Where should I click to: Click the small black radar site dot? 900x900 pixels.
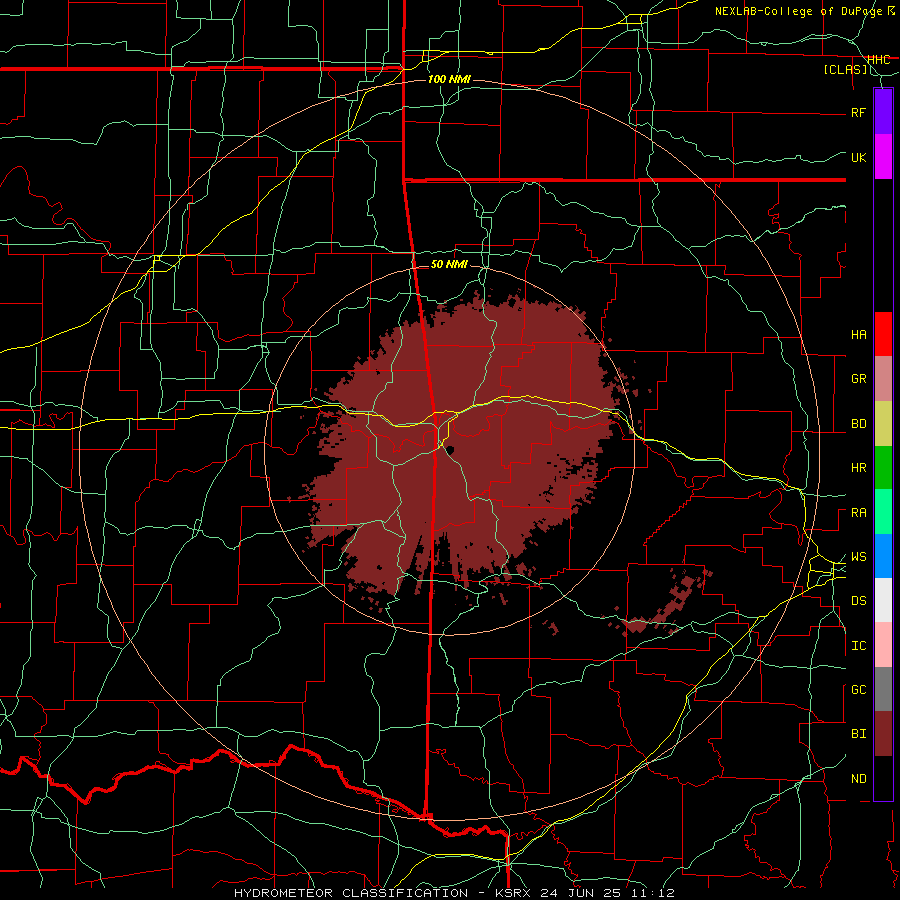451,449
